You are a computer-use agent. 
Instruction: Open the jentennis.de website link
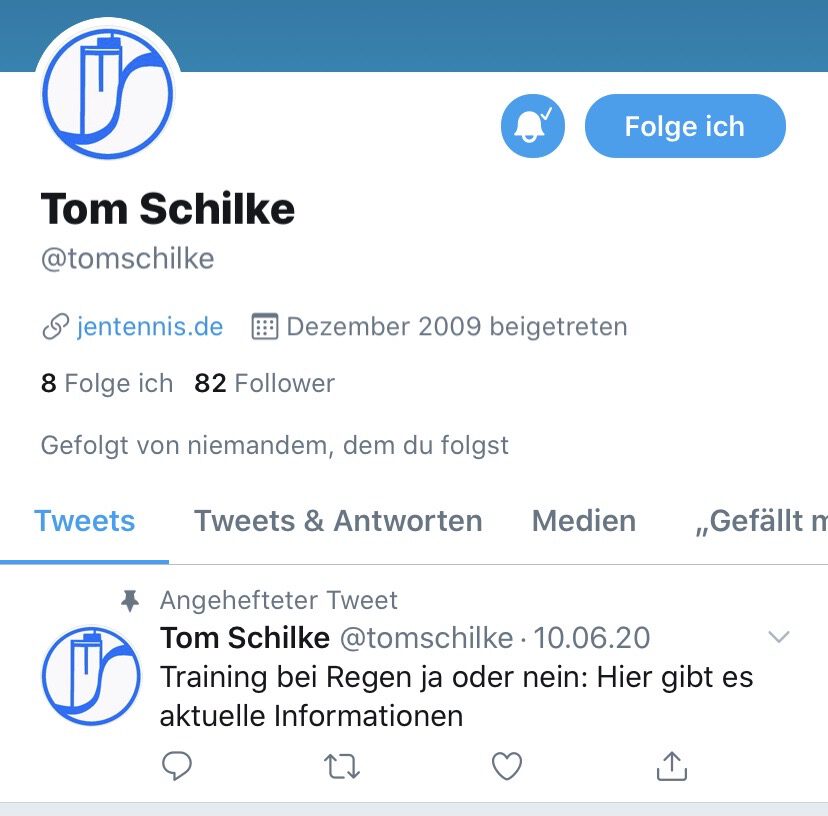point(149,326)
